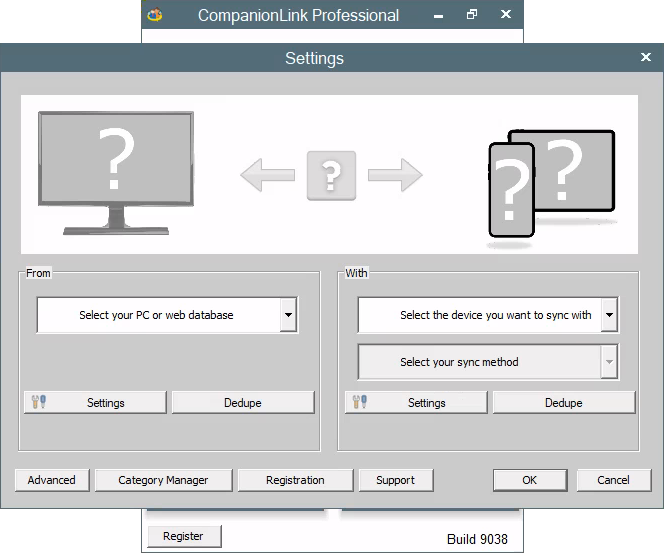Click the center question-mark sync icon

coord(331,175)
